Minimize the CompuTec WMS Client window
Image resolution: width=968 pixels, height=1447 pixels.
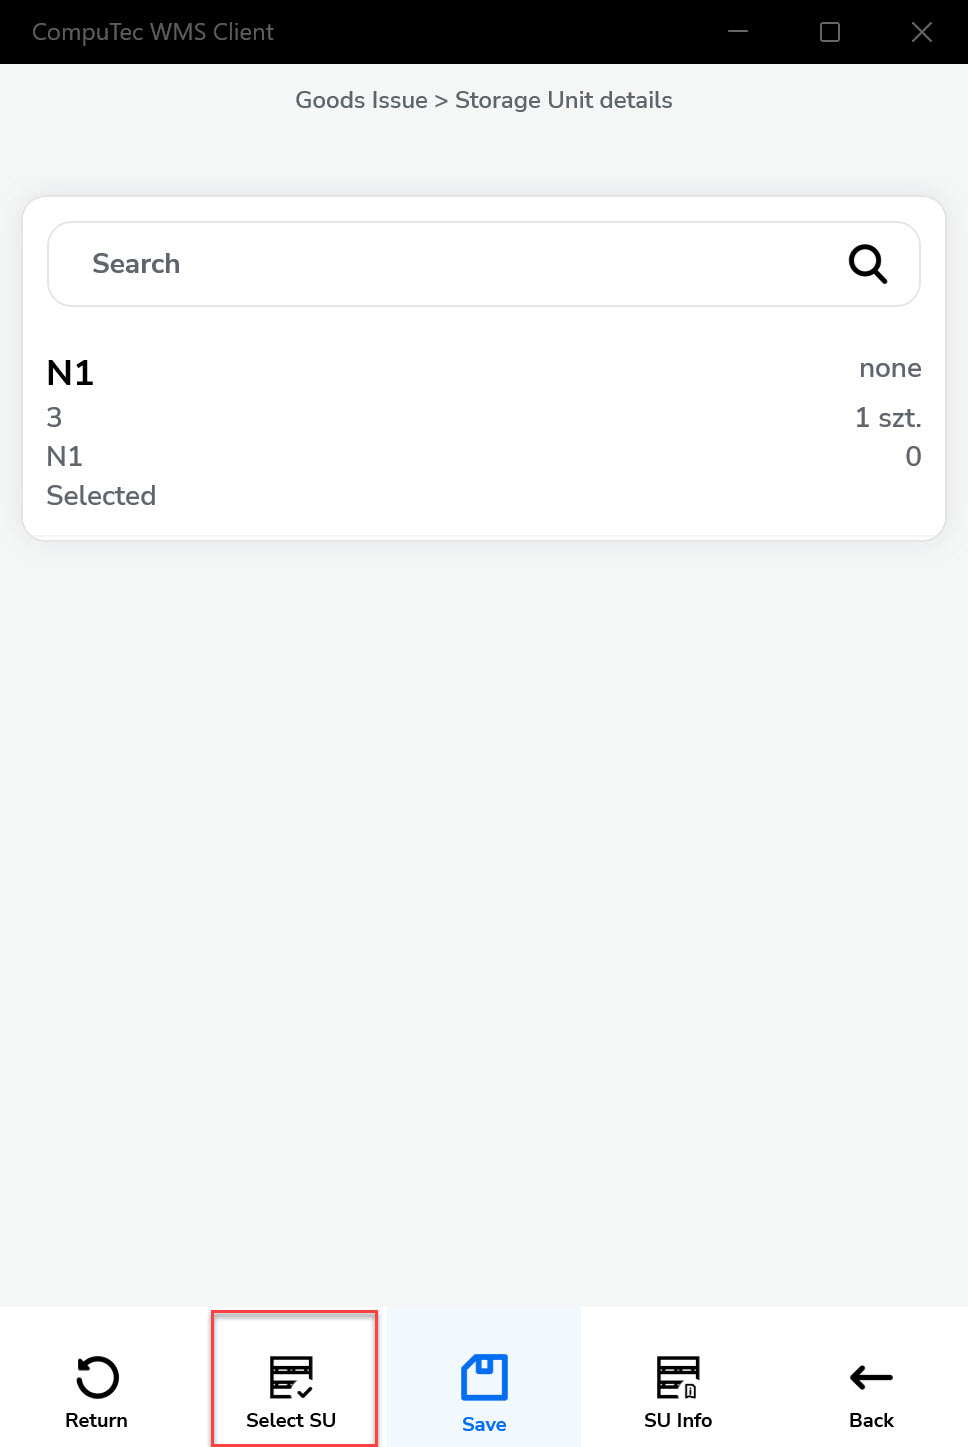738,32
